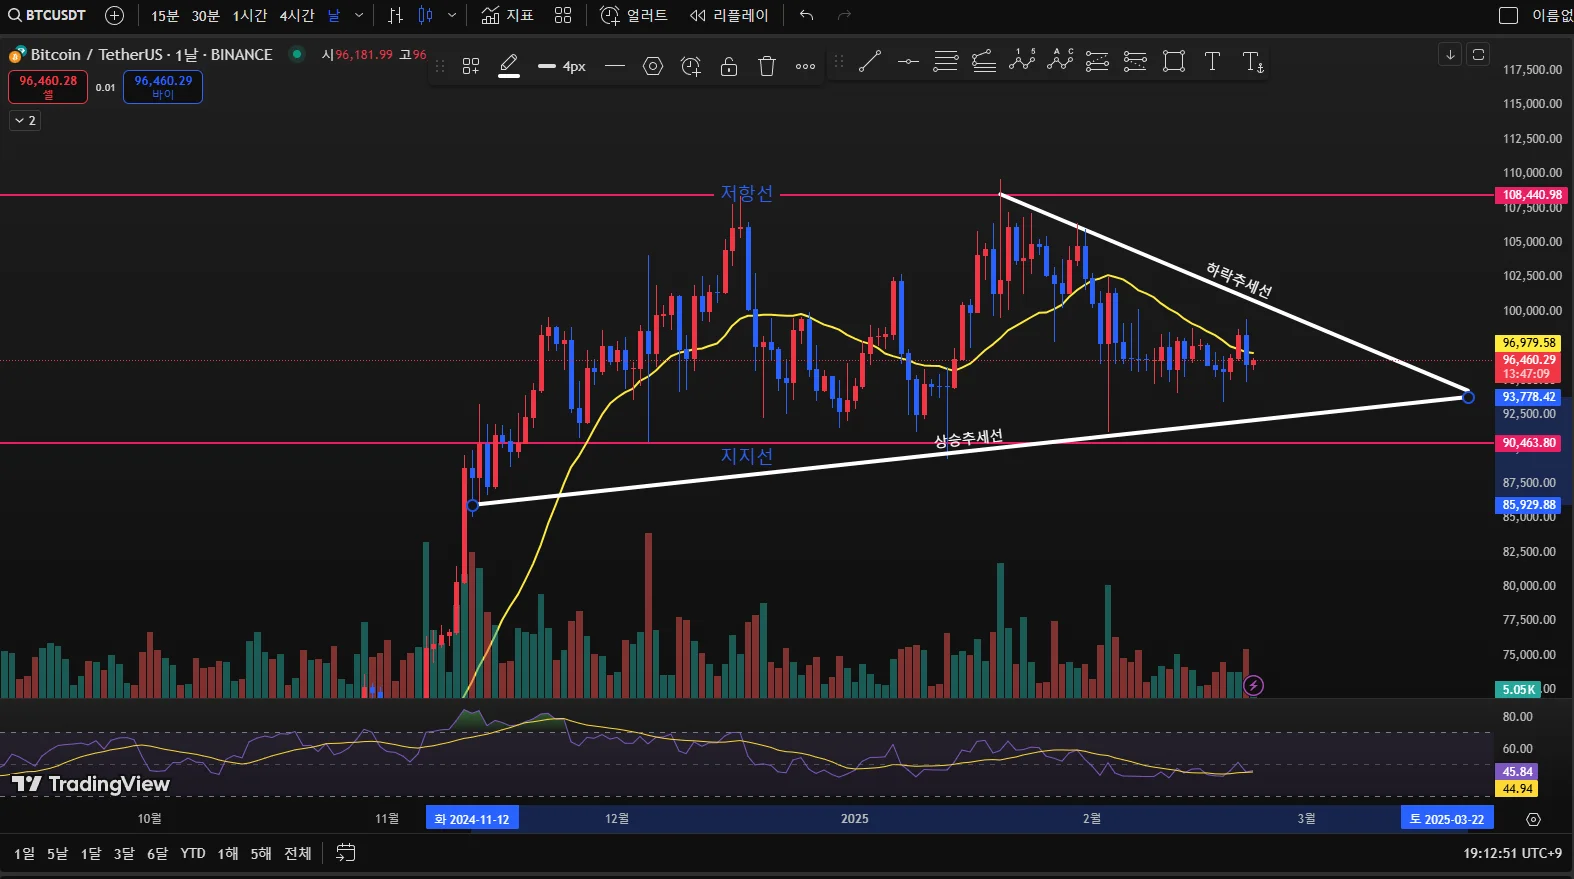
Task: Open the timezone menu showing UTC+9
Action: [1512, 853]
